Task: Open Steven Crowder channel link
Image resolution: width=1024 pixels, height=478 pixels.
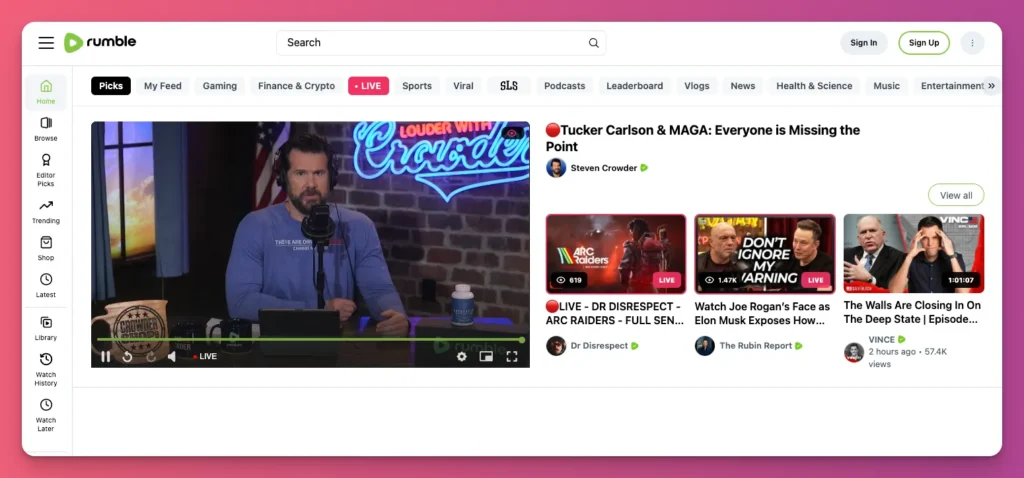Action: coord(603,168)
